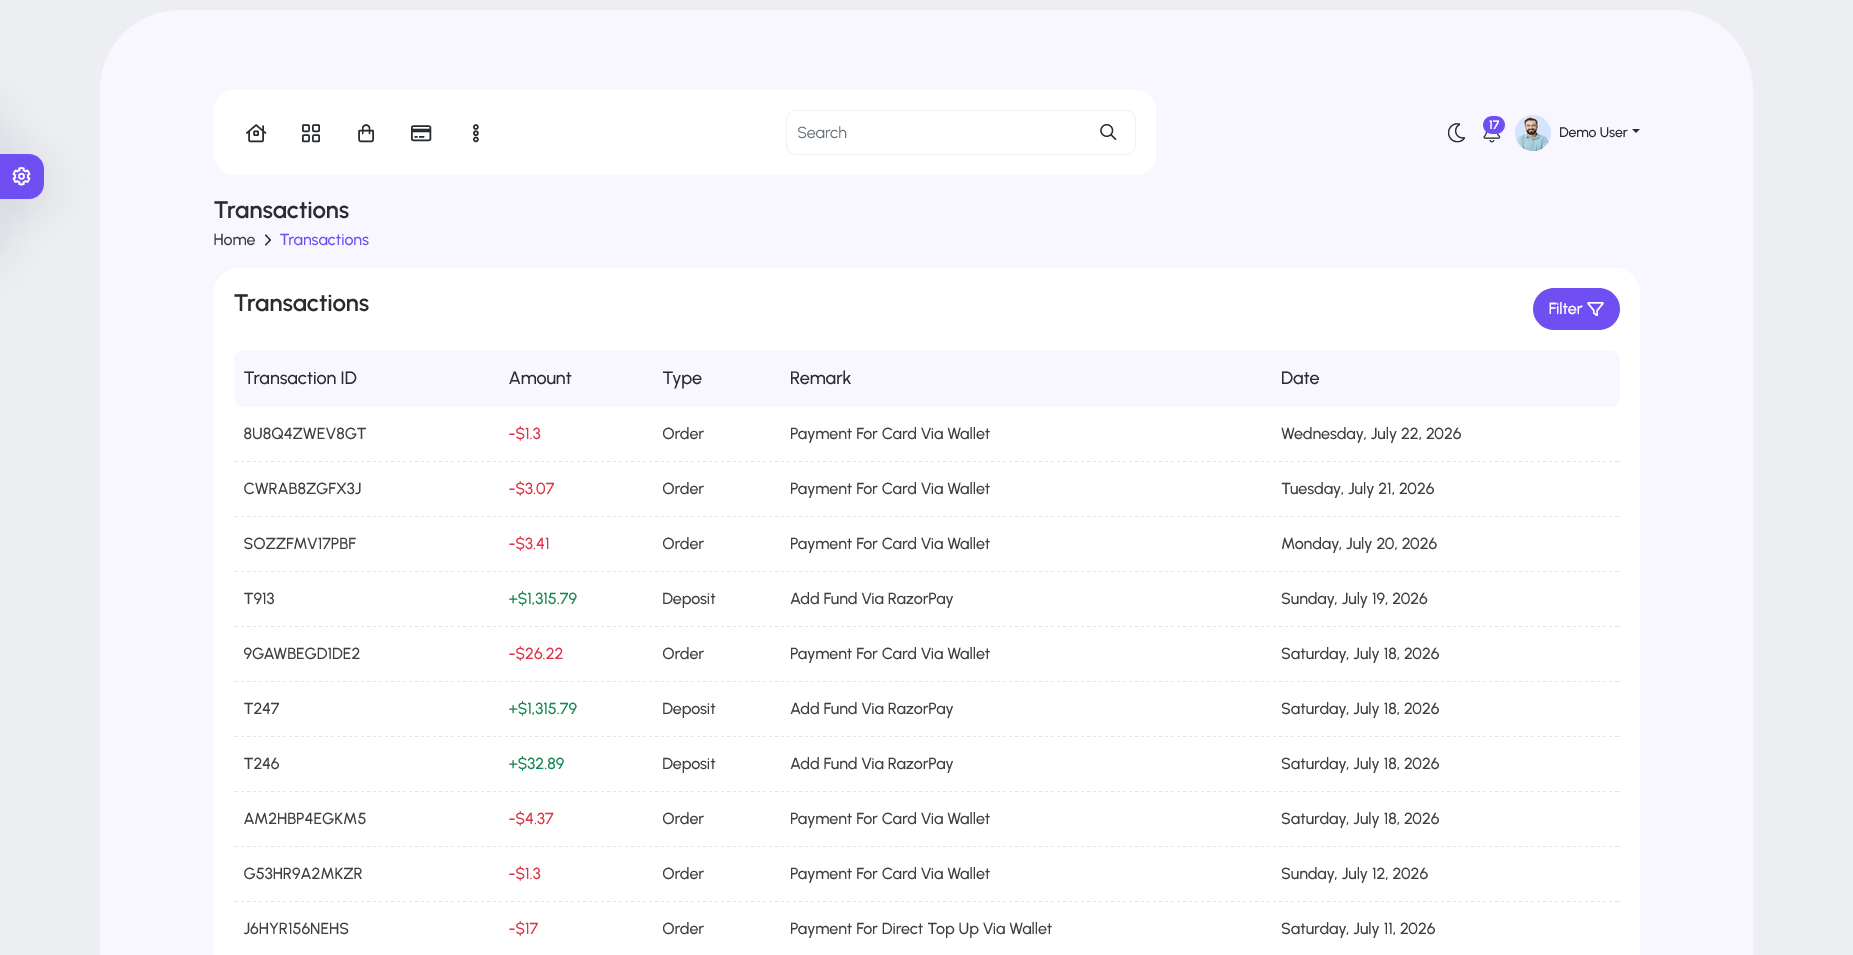Open the settings gear side tab

point(21,177)
